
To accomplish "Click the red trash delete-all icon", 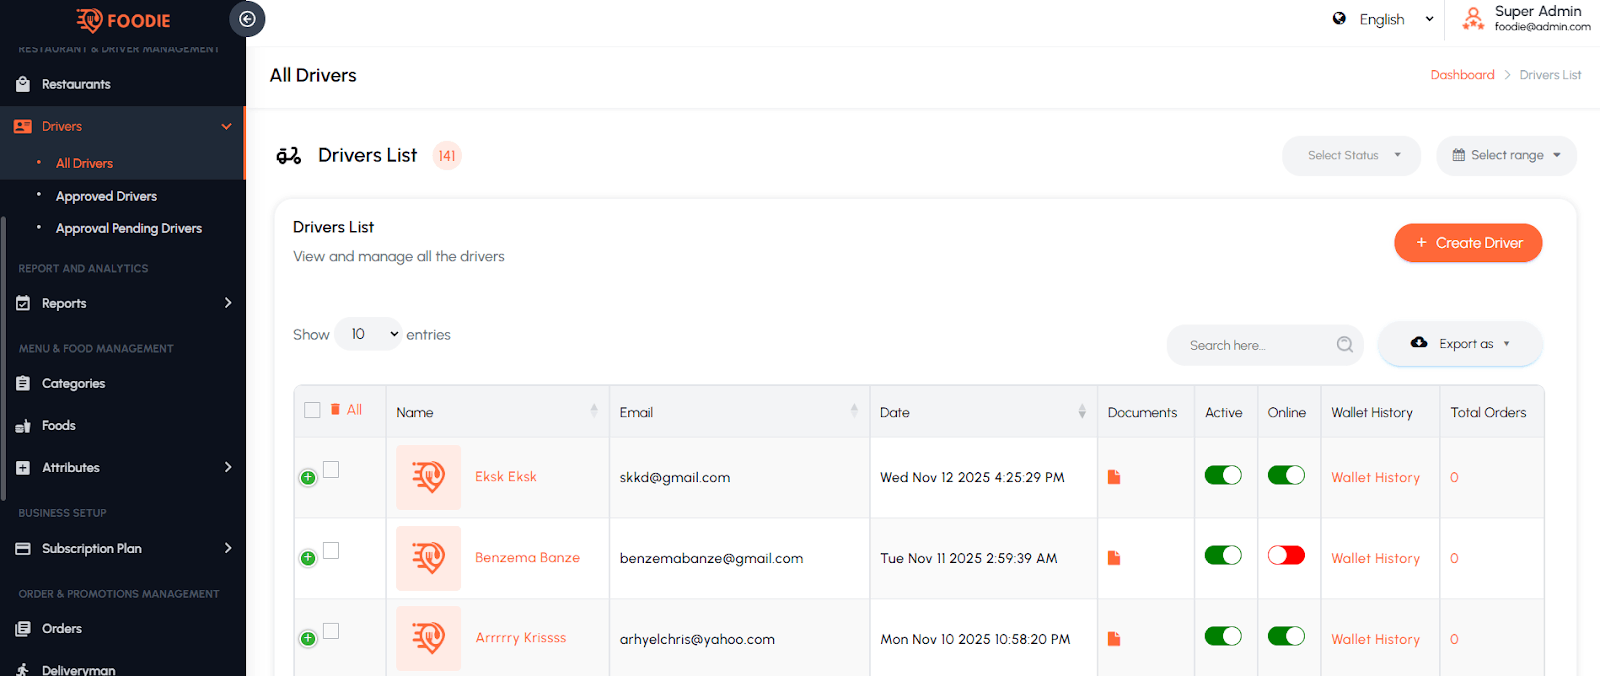I will (x=336, y=410).
